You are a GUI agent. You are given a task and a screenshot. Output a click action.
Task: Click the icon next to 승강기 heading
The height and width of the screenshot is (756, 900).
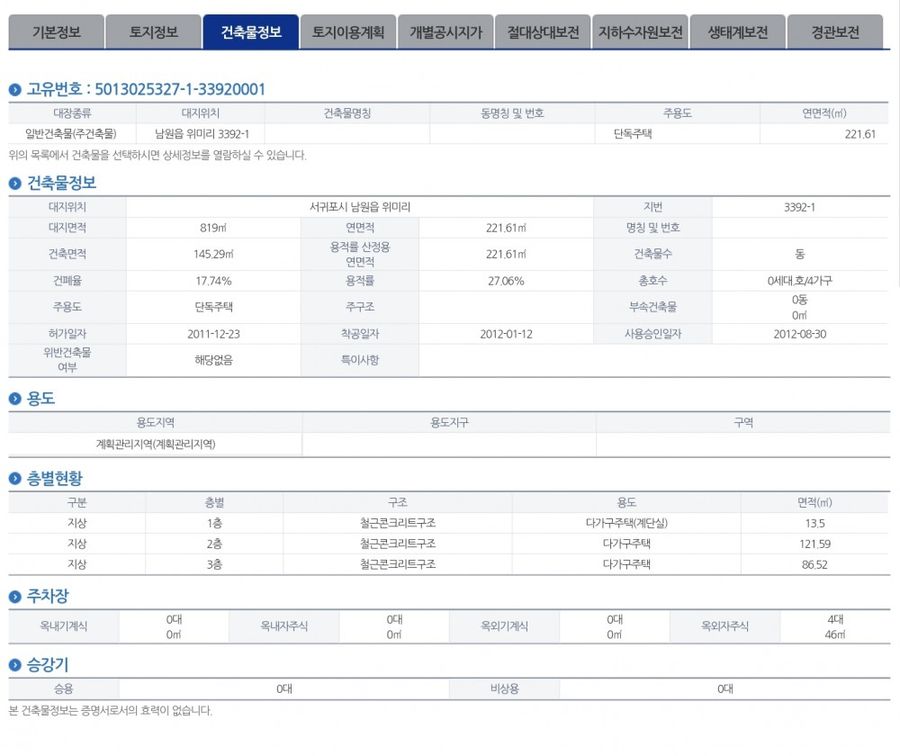point(15,665)
